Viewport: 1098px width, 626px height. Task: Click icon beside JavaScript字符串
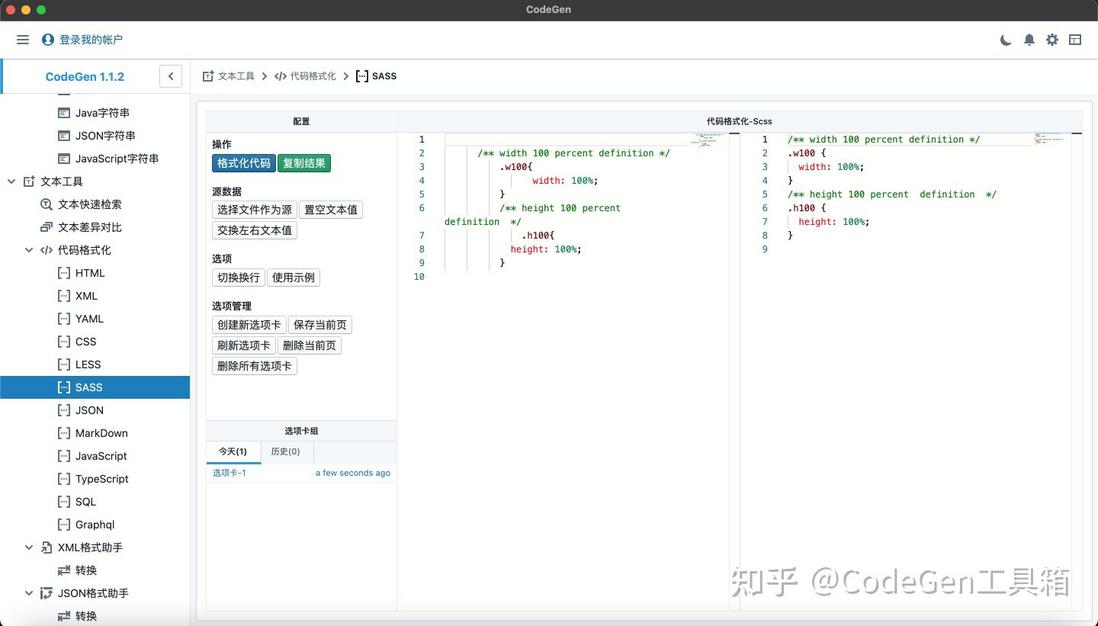point(64,159)
